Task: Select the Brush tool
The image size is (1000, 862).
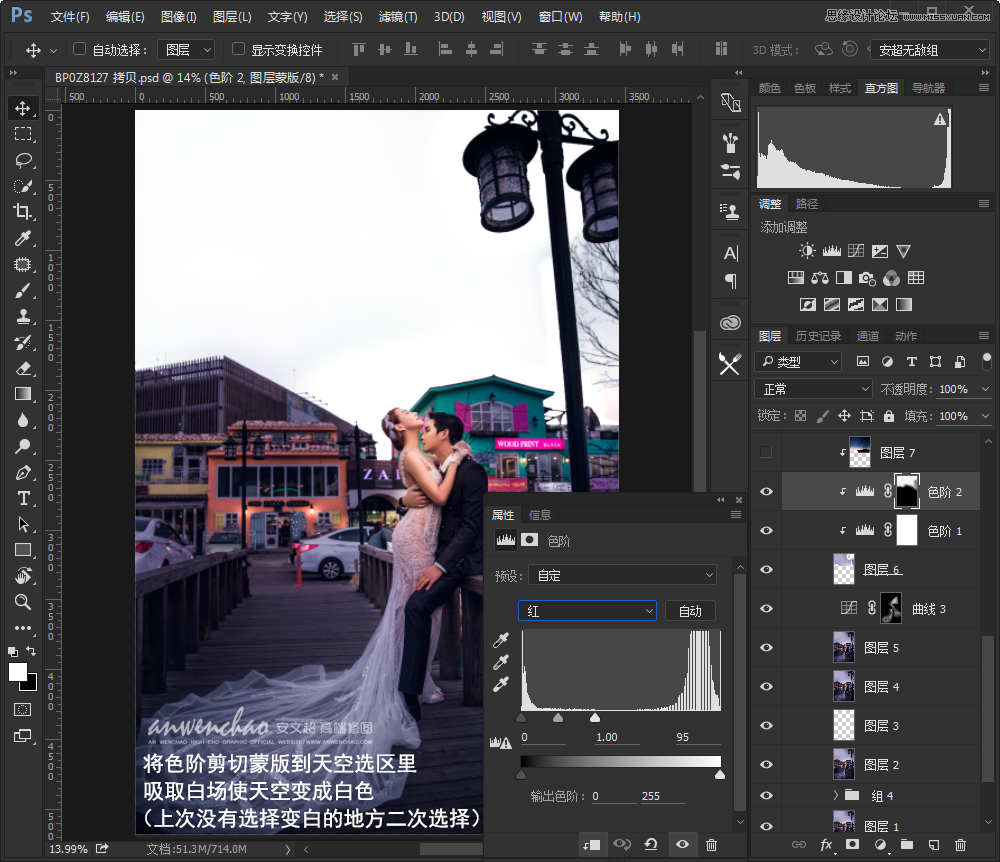Action: pyautogui.click(x=23, y=291)
